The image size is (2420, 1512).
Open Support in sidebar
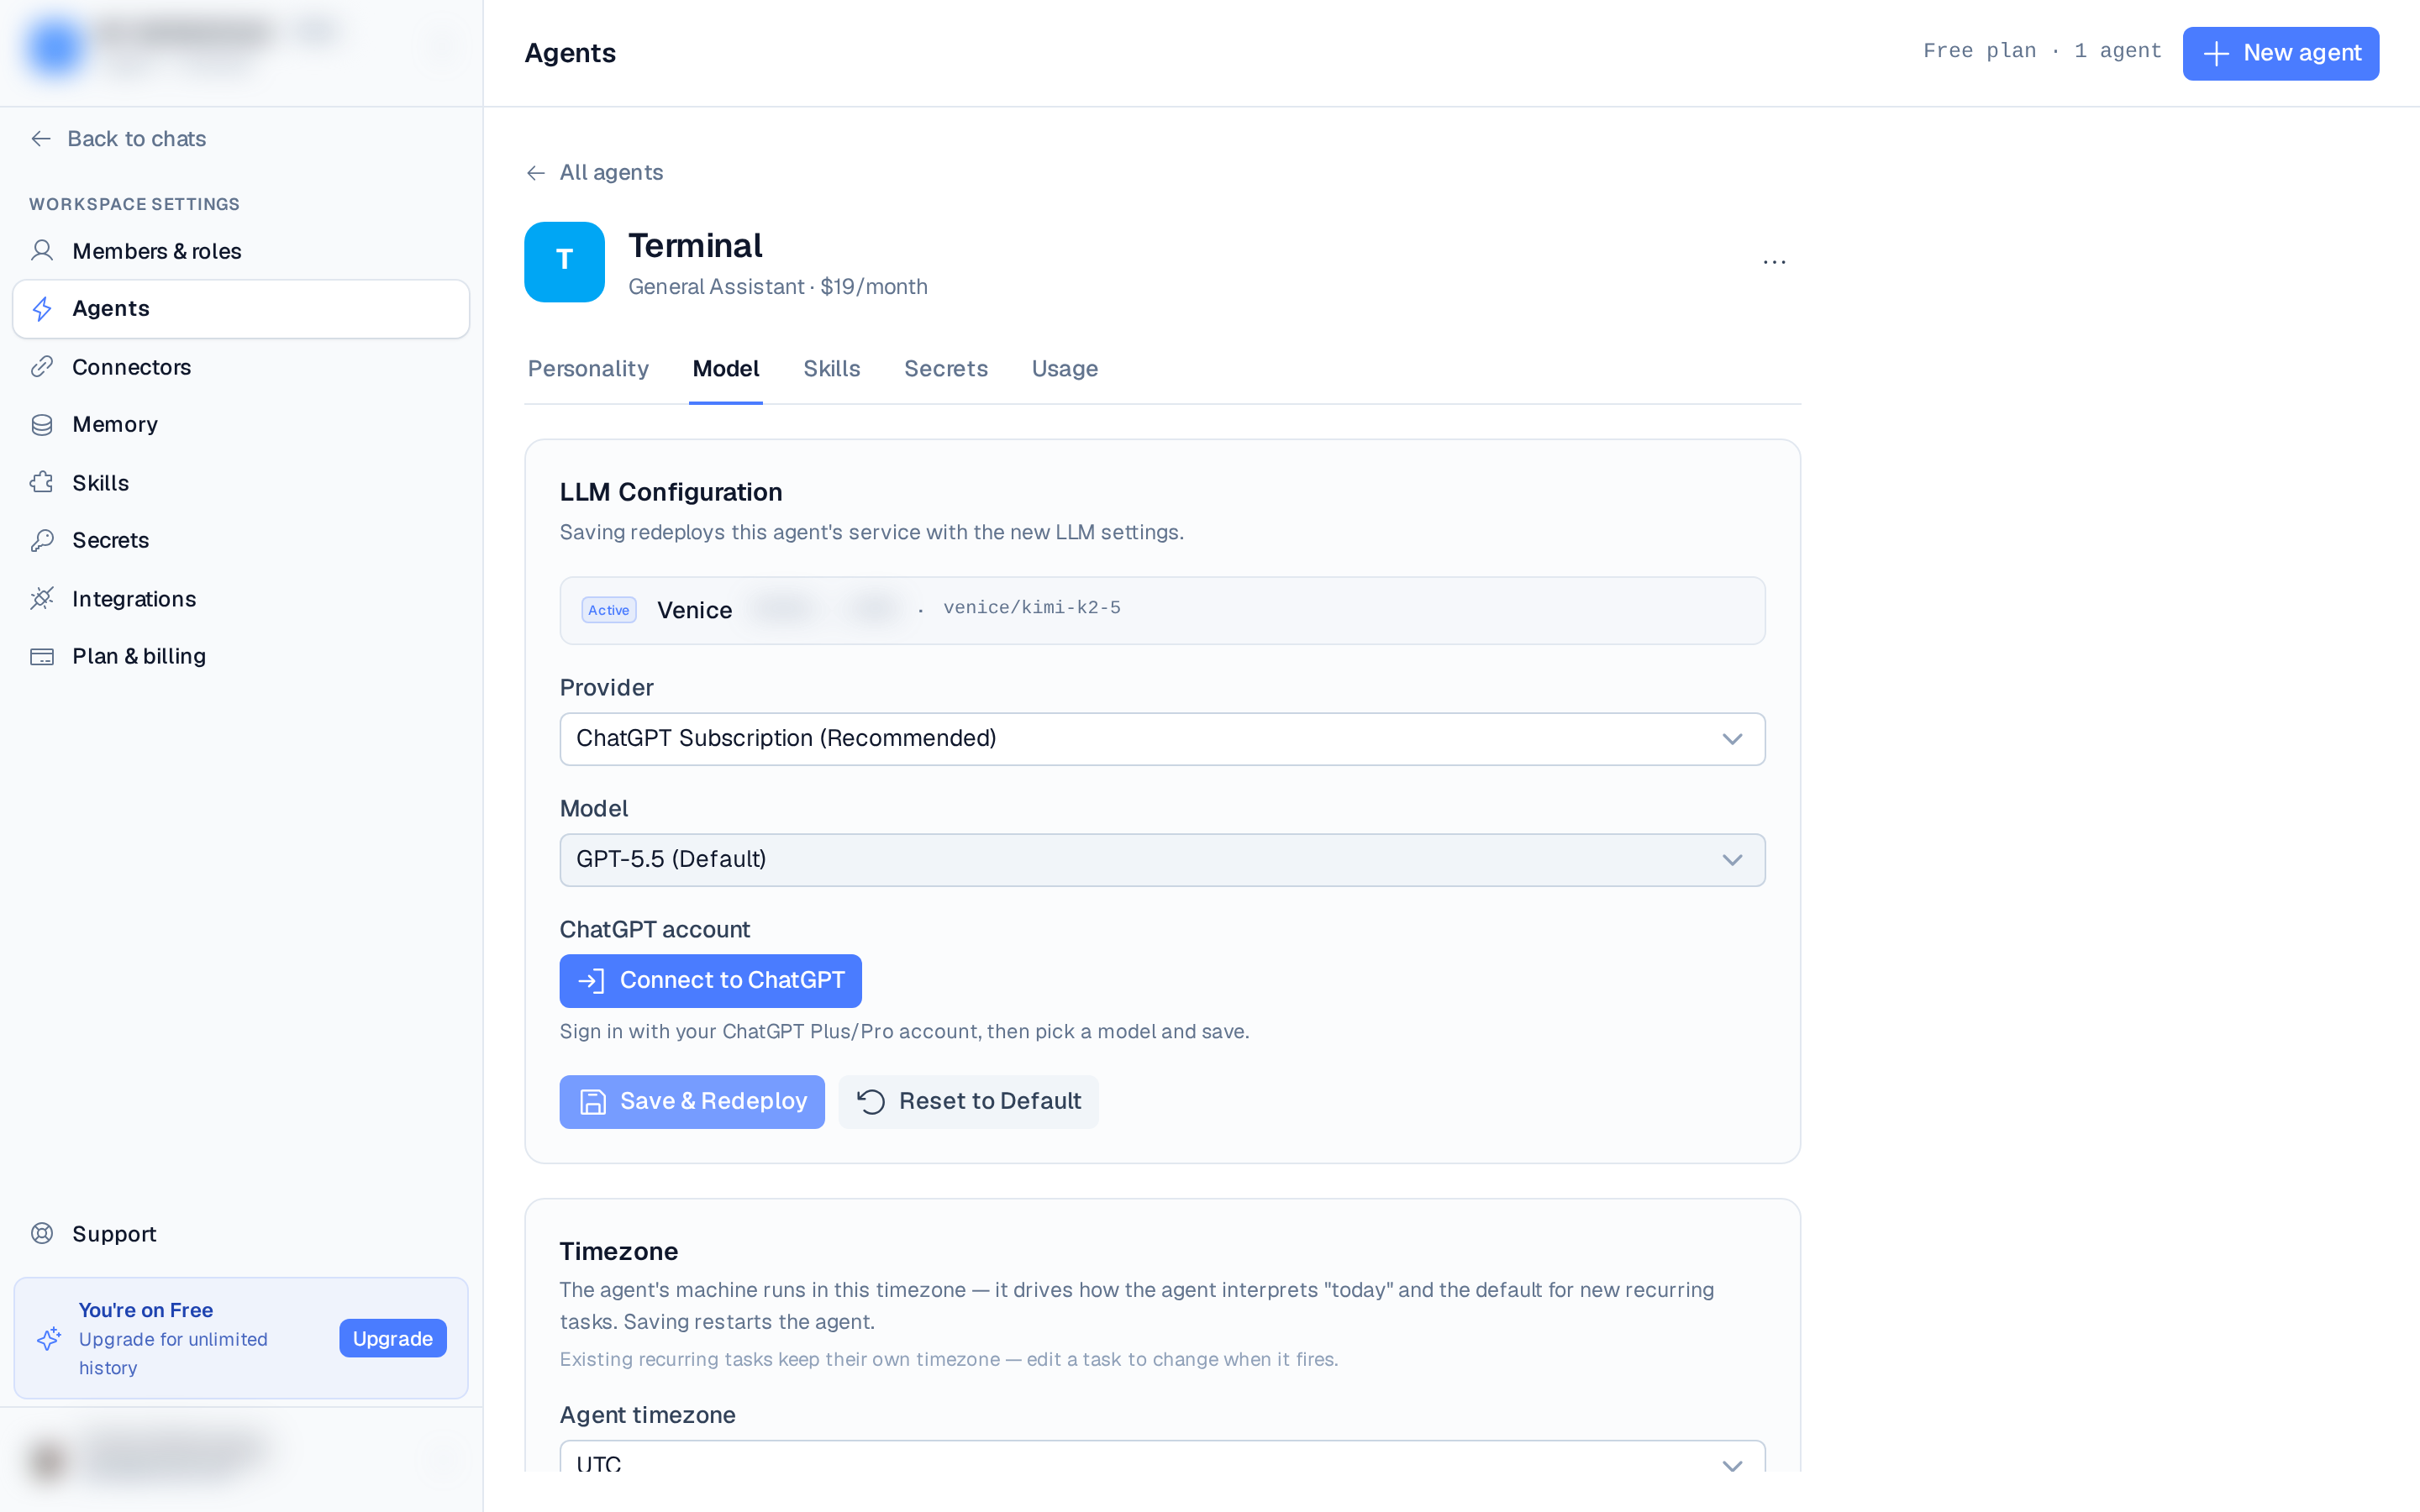pos(241,1234)
